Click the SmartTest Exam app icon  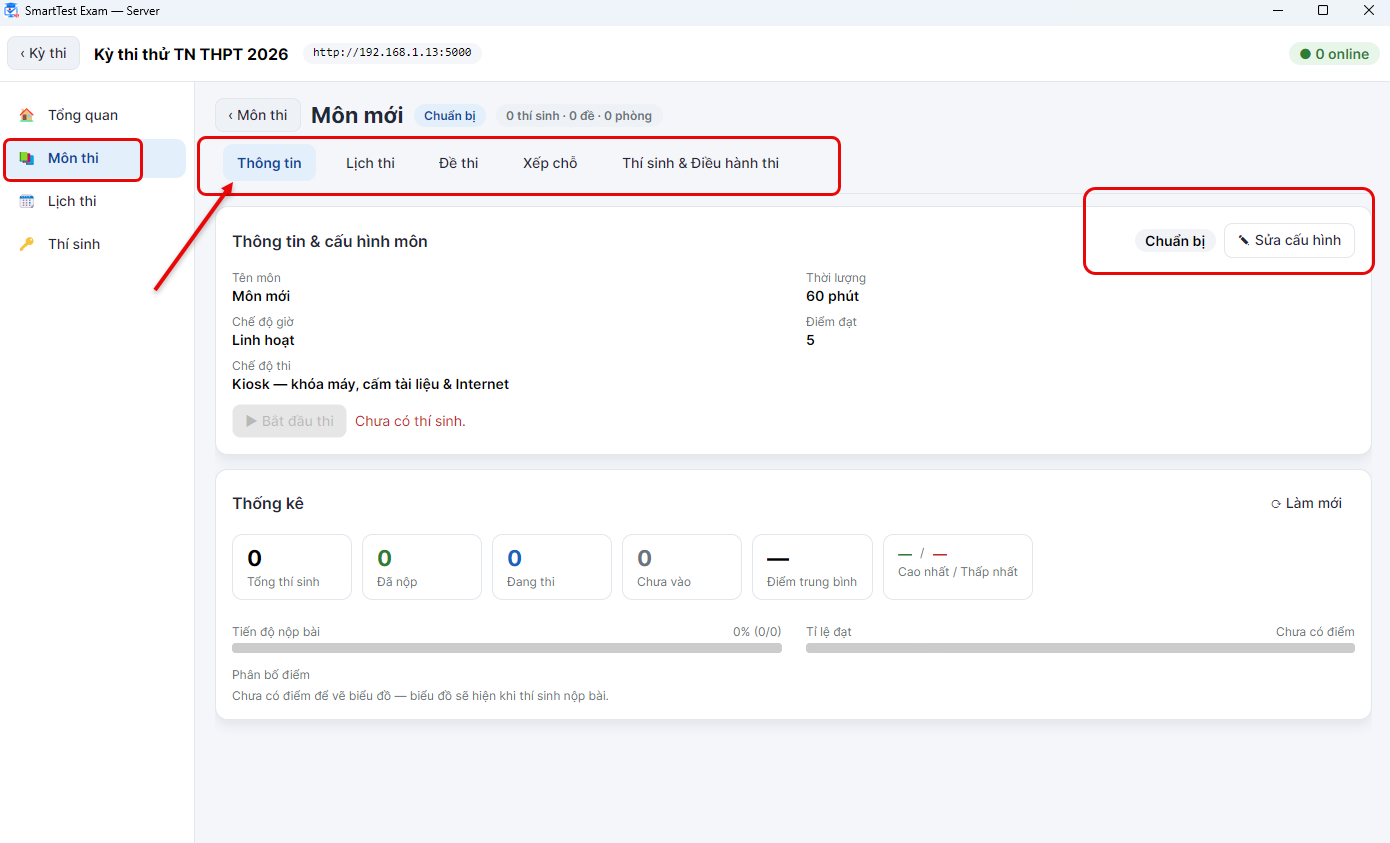pyautogui.click(x=11, y=11)
